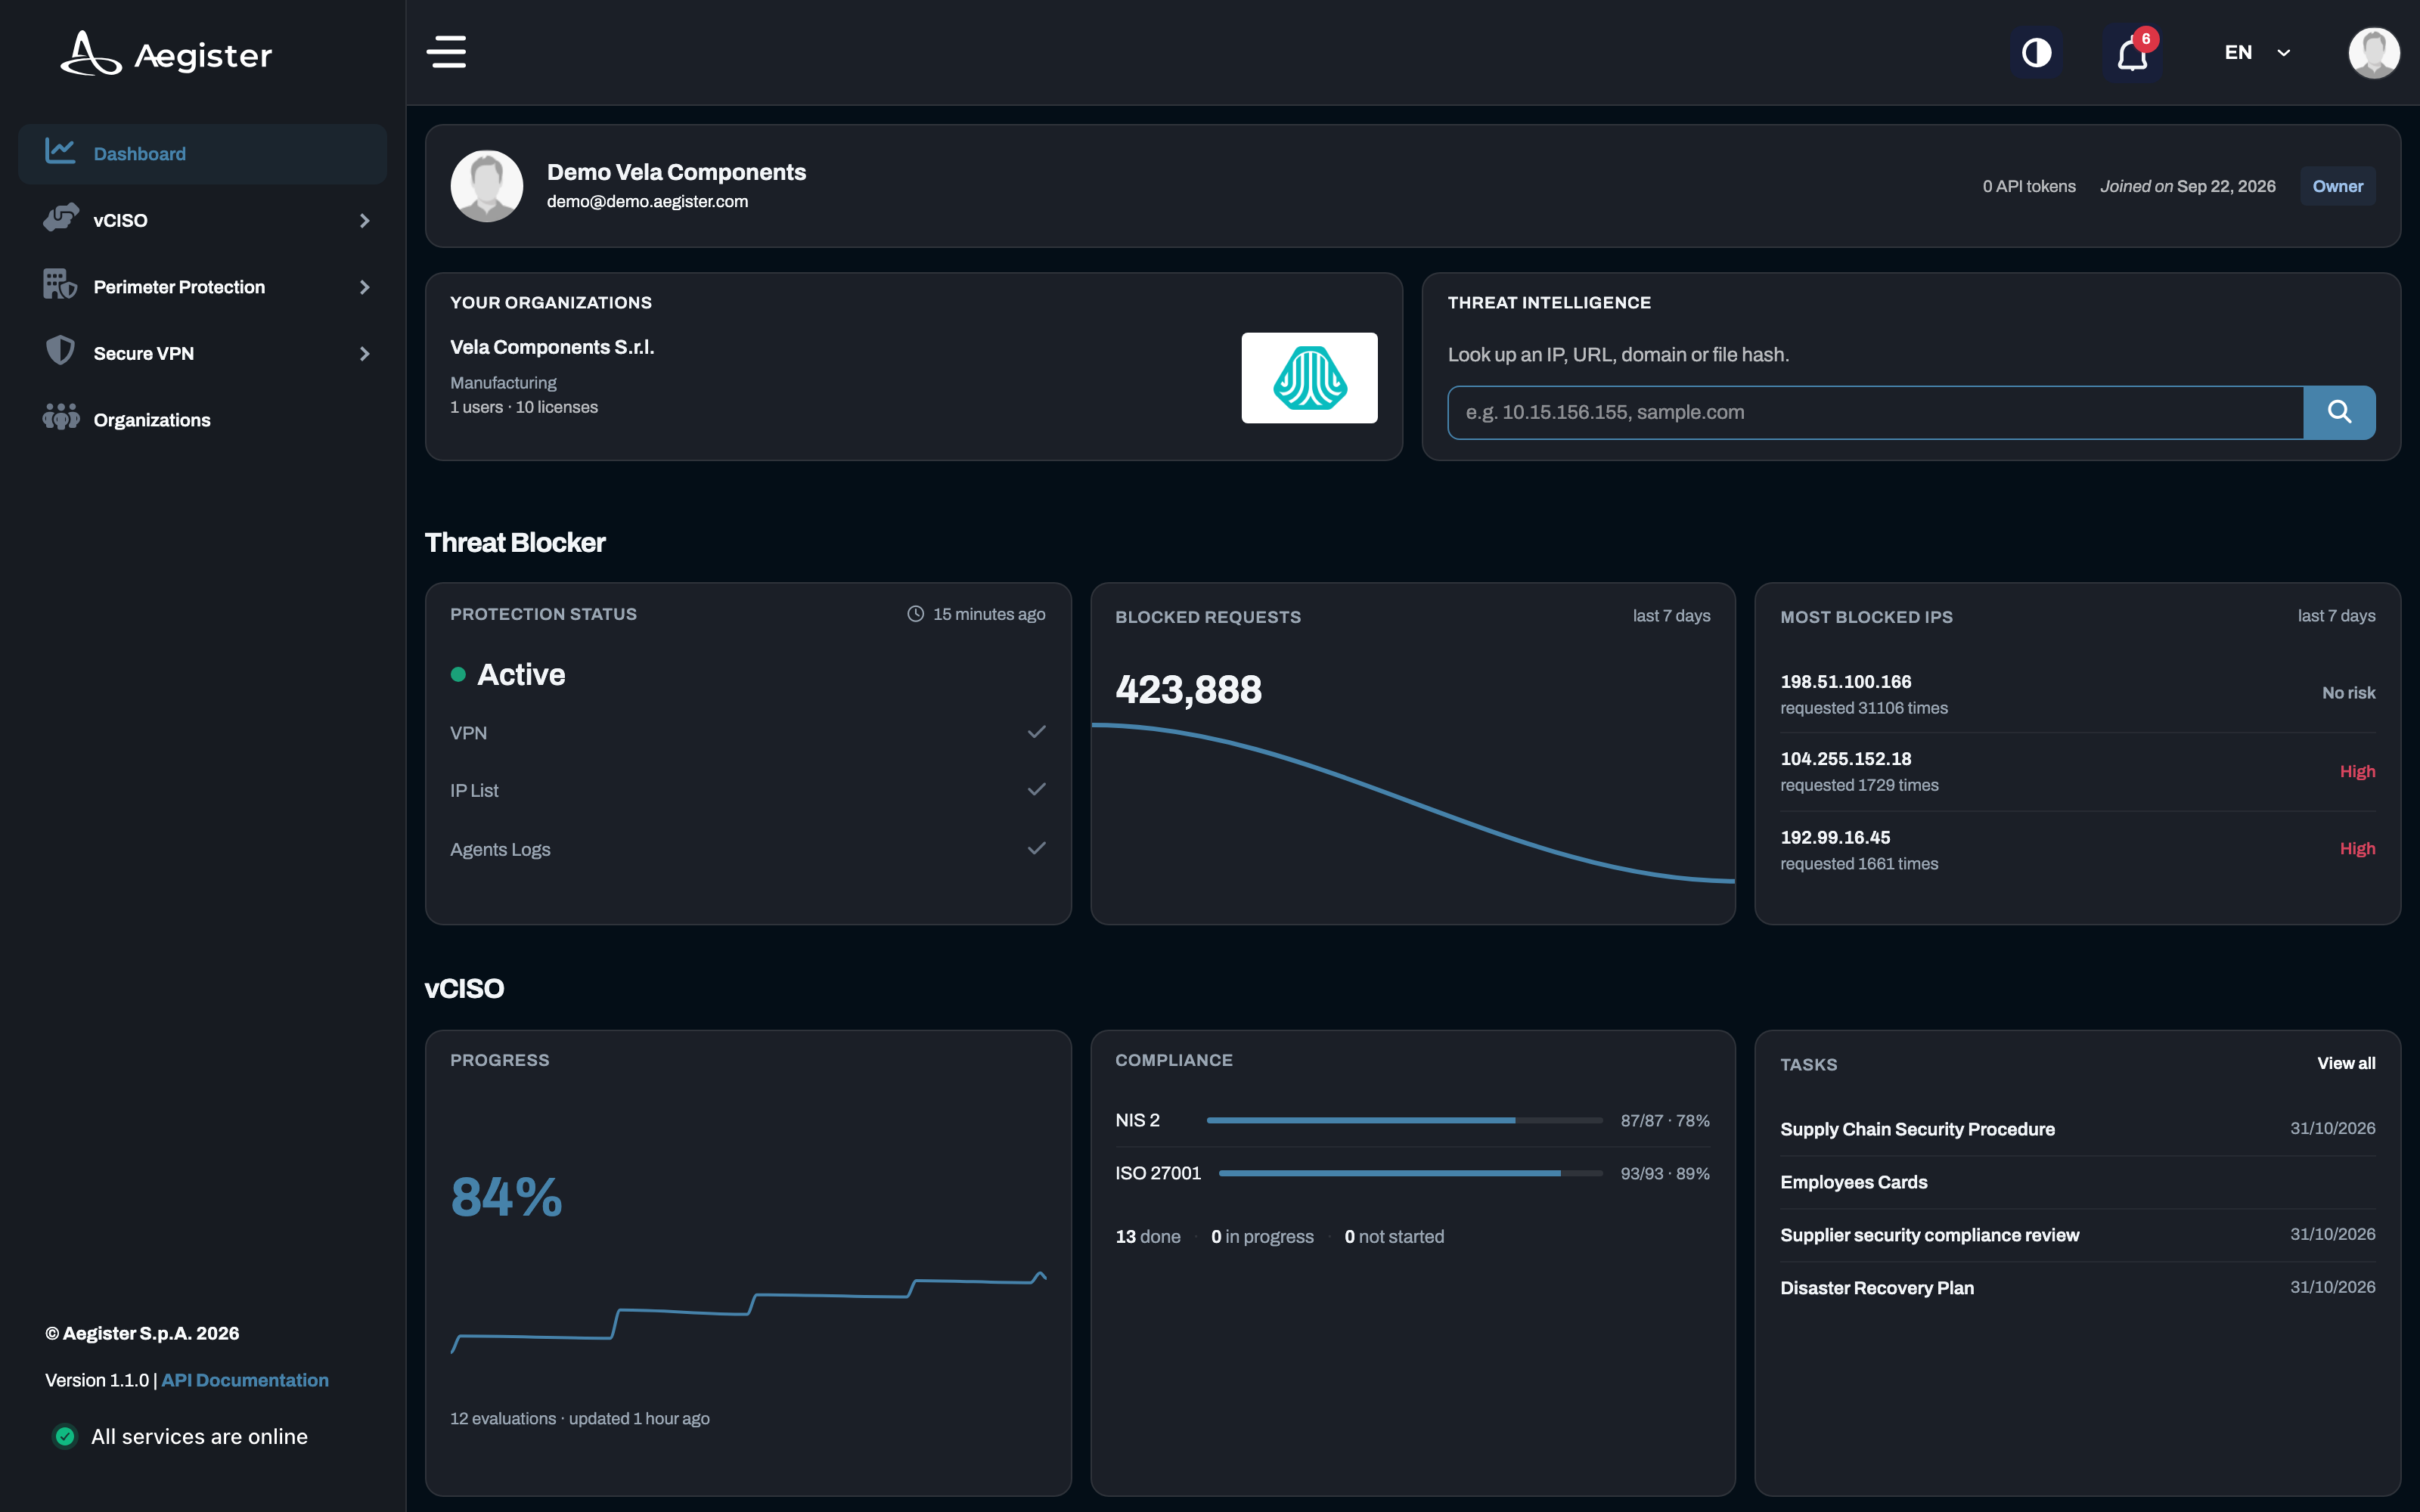Click the green Active status dot
The width and height of the screenshot is (2420, 1512).
[x=458, y=675]
